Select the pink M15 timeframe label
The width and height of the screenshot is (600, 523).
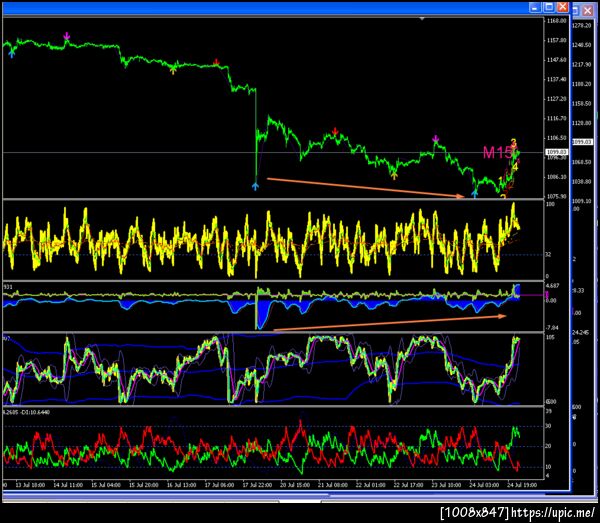[x=497, y=153]
